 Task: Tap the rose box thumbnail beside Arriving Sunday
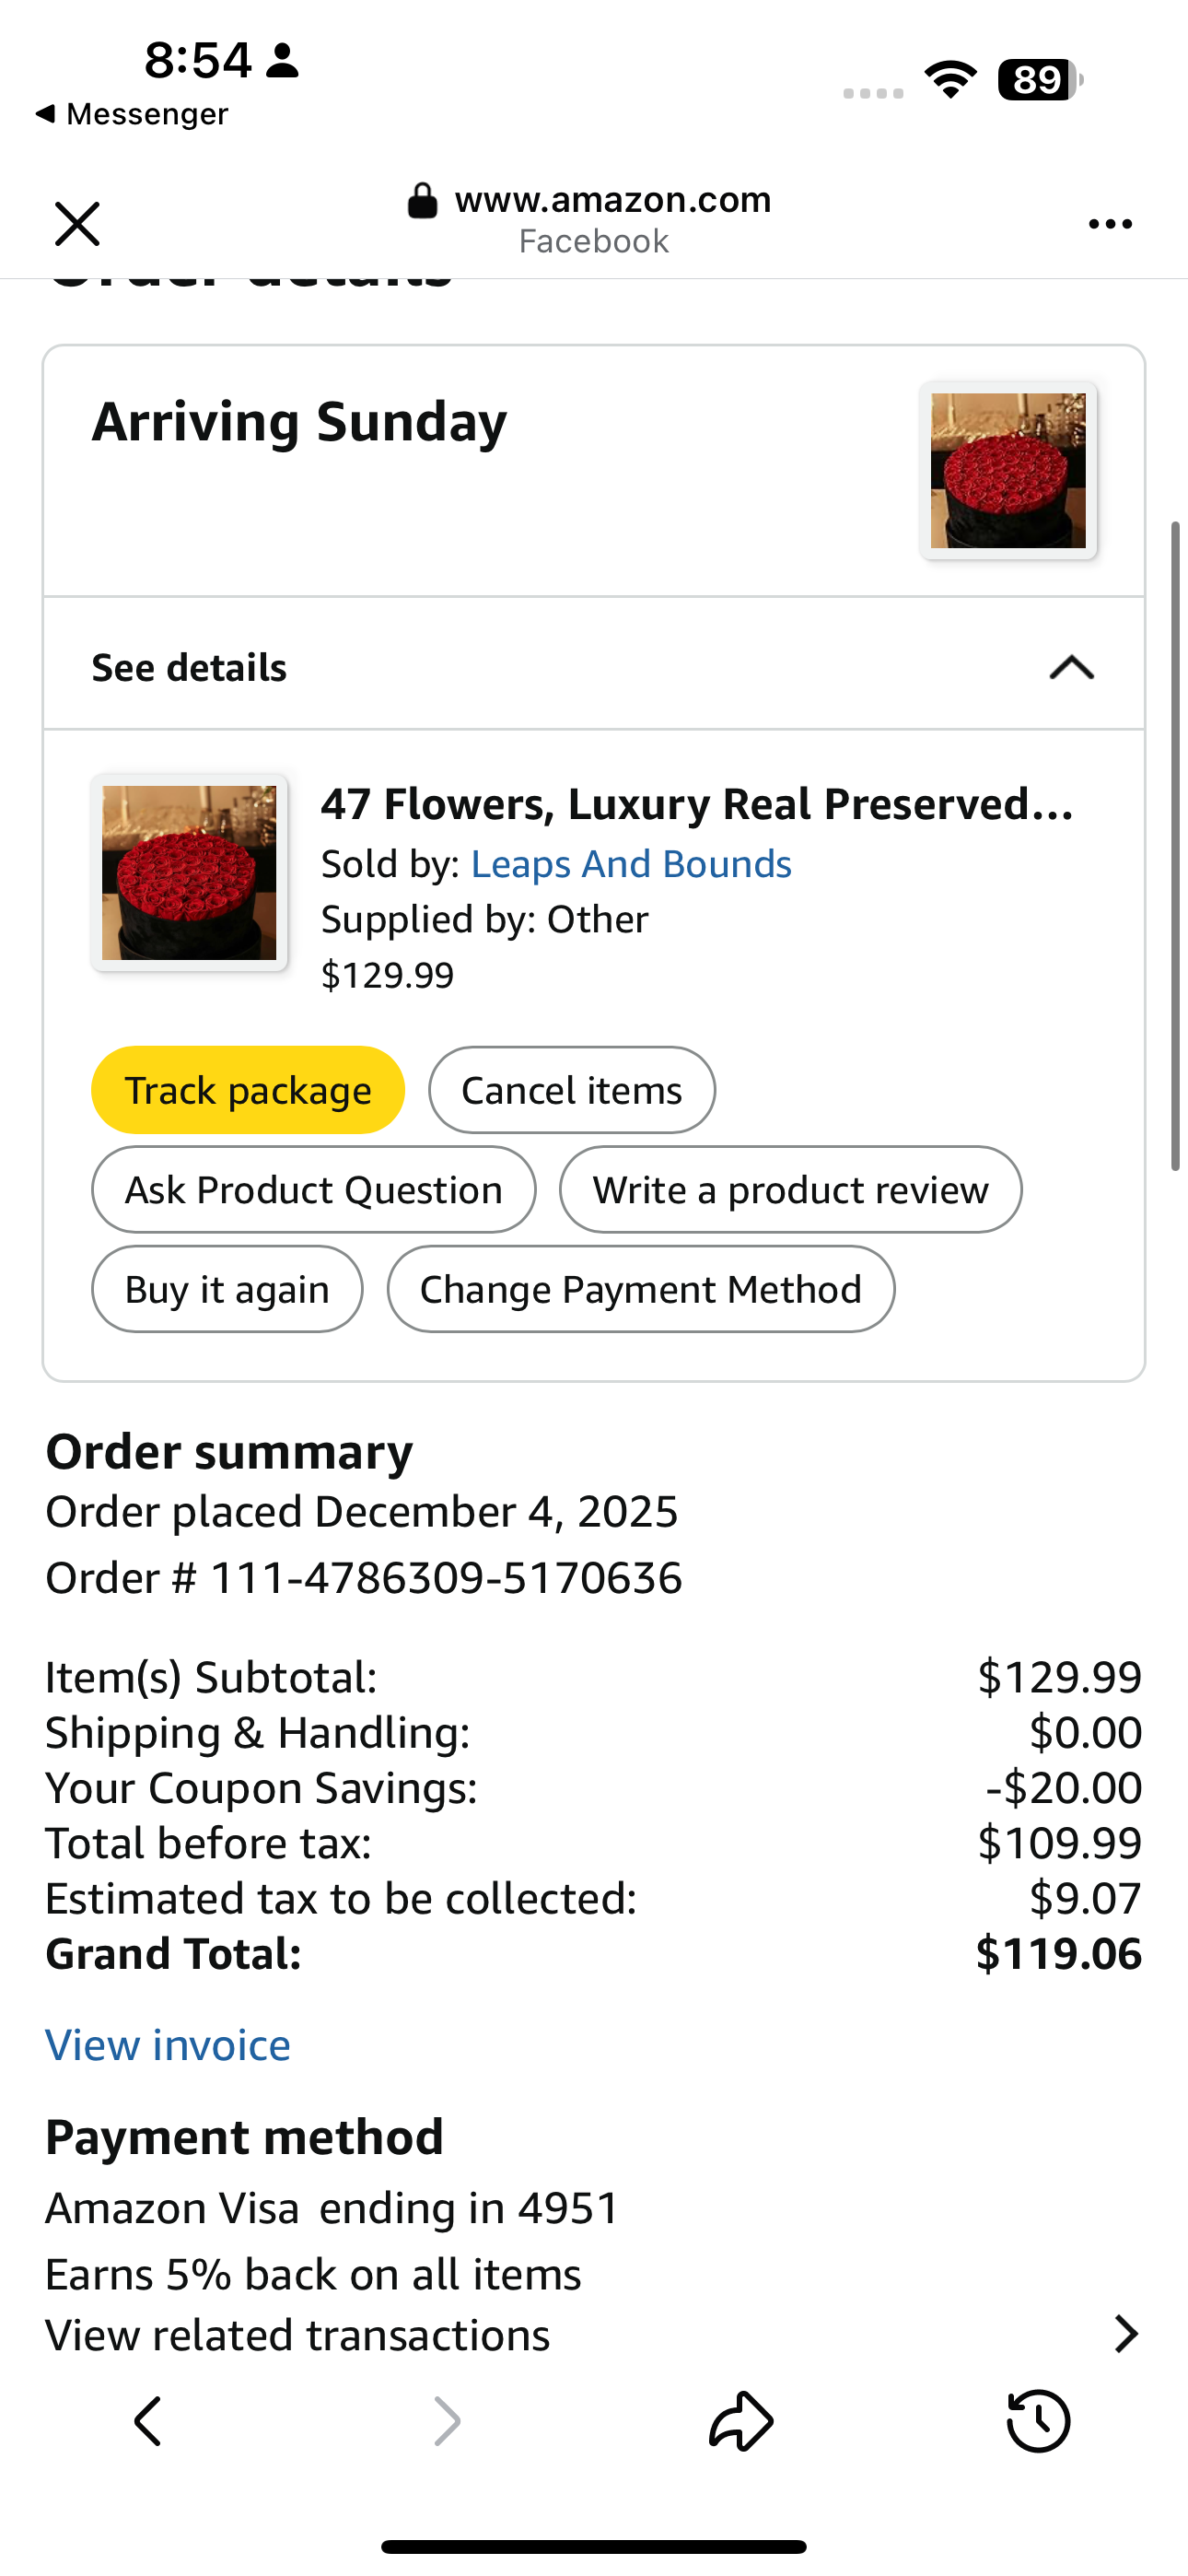pyautogui.click(x=1008, y=470)
